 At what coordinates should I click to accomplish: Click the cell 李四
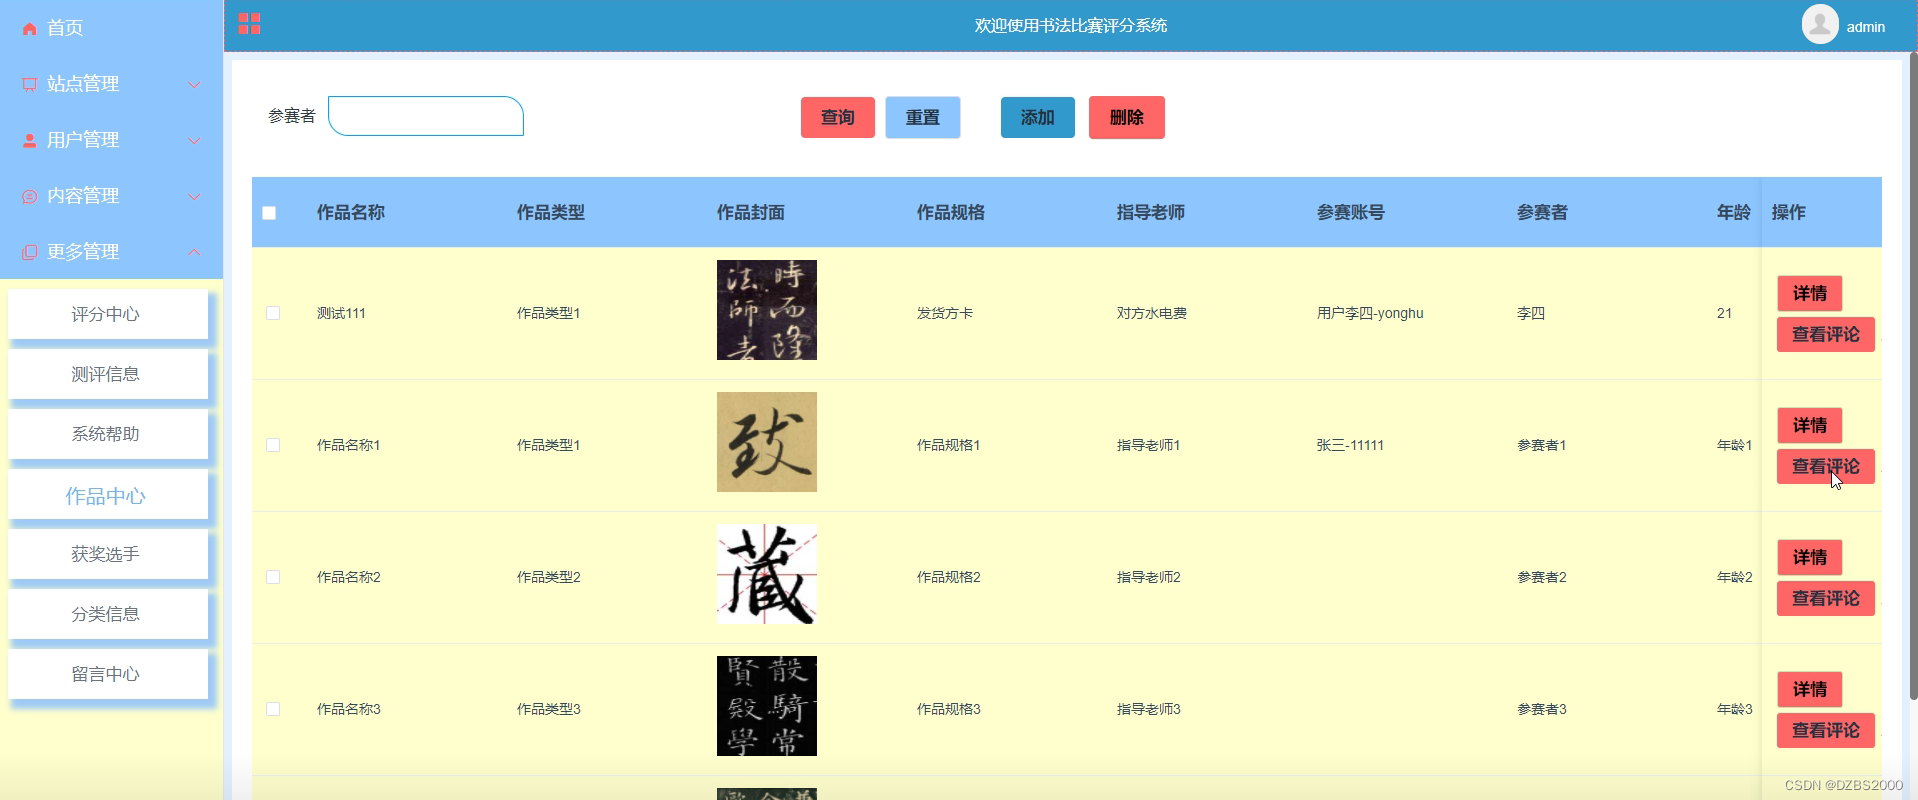tap(1531, 313)
